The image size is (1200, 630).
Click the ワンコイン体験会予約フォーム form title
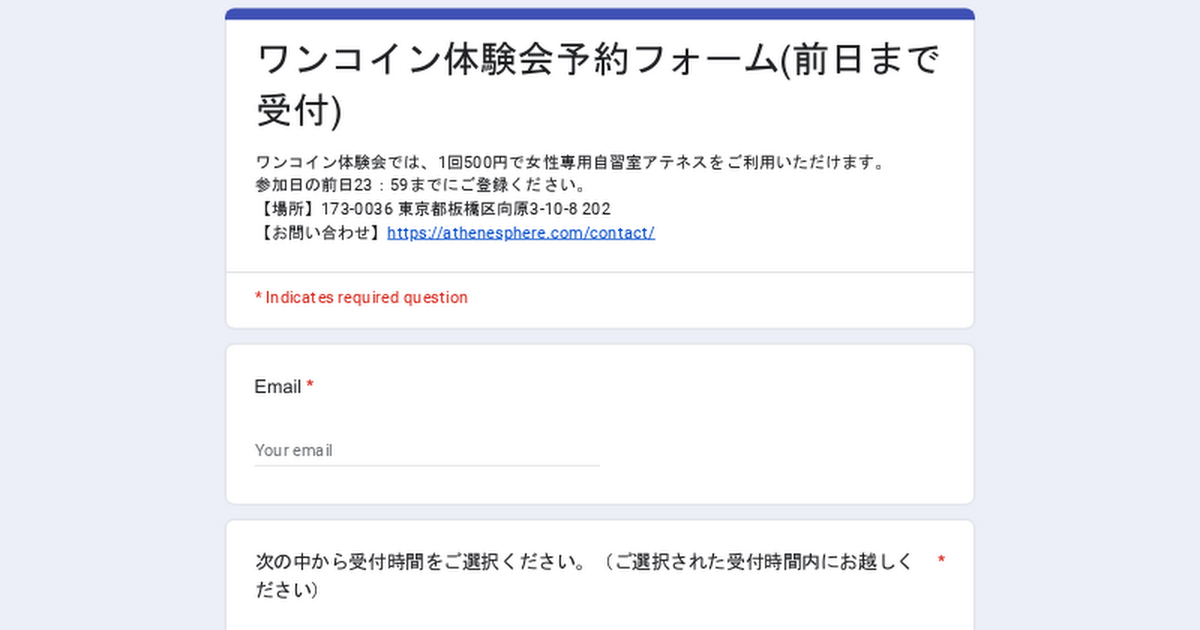599,85
